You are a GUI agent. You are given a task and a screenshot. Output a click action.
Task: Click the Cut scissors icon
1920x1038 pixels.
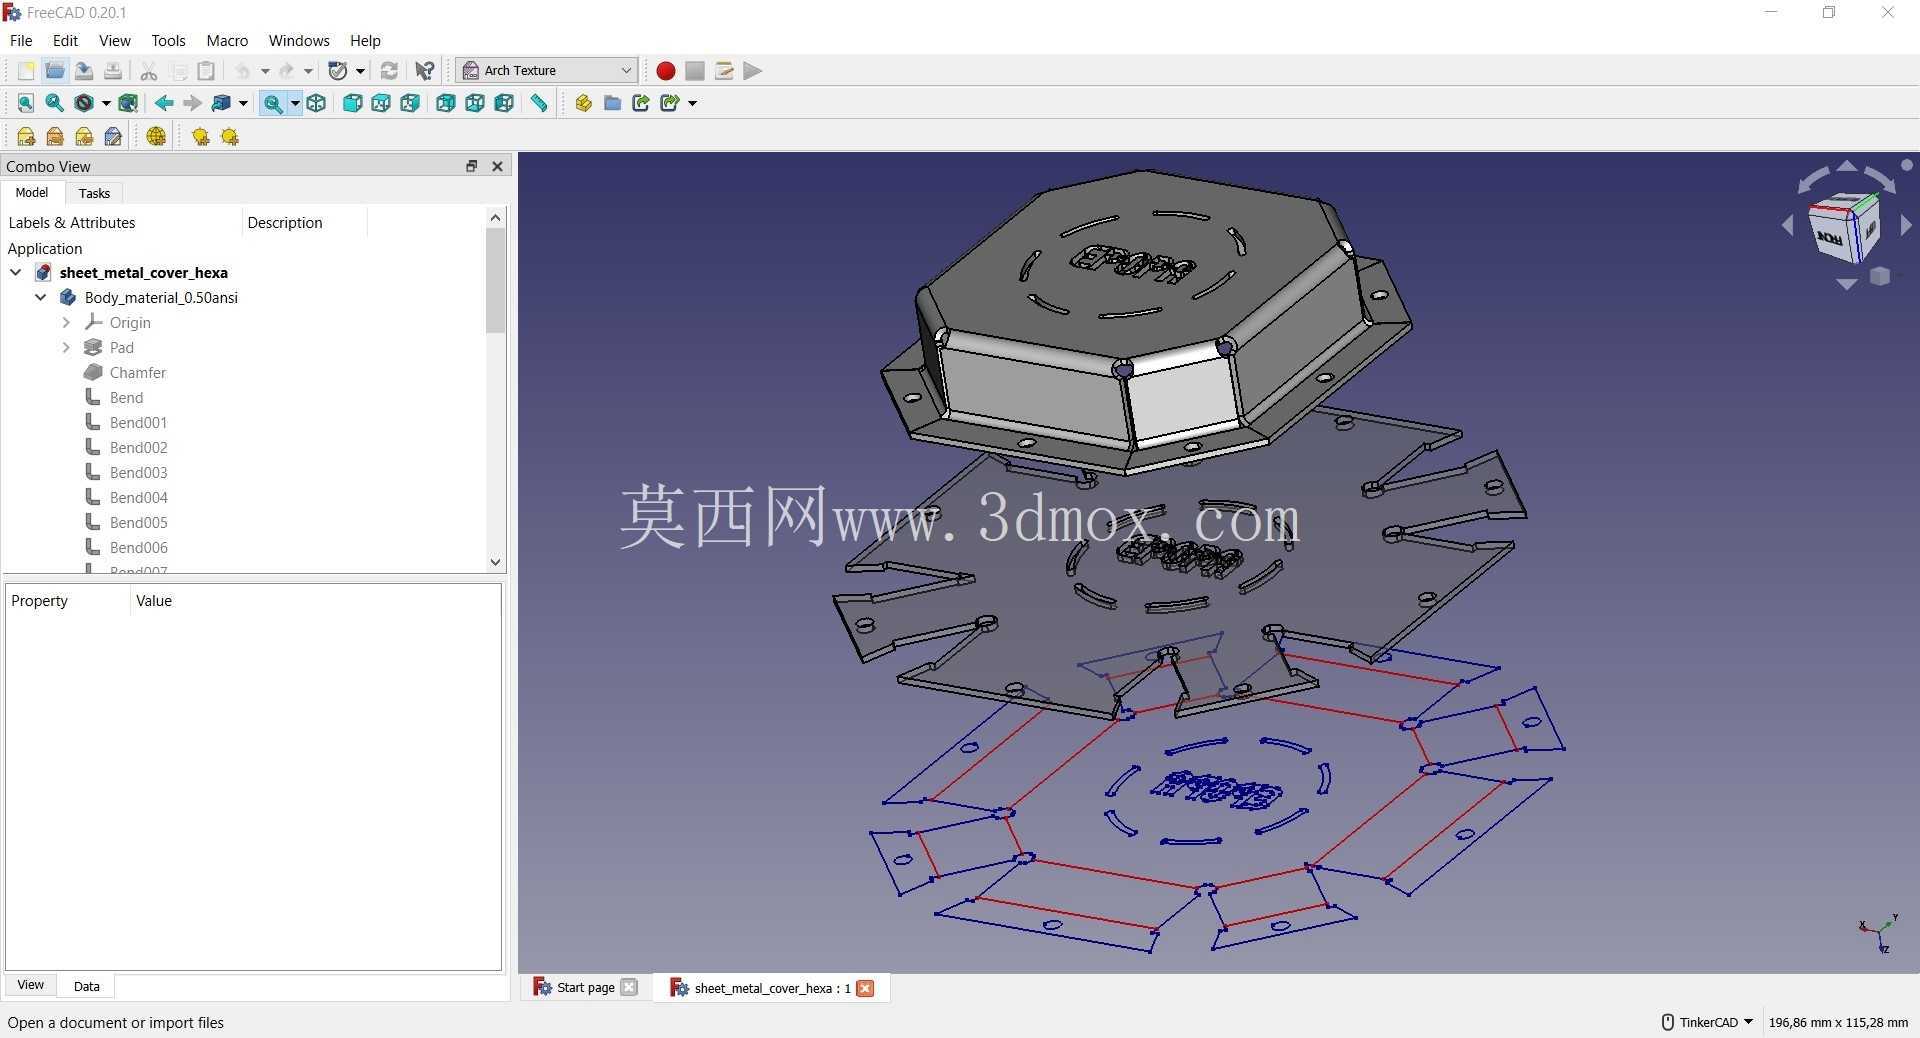(x=148, y=71)
